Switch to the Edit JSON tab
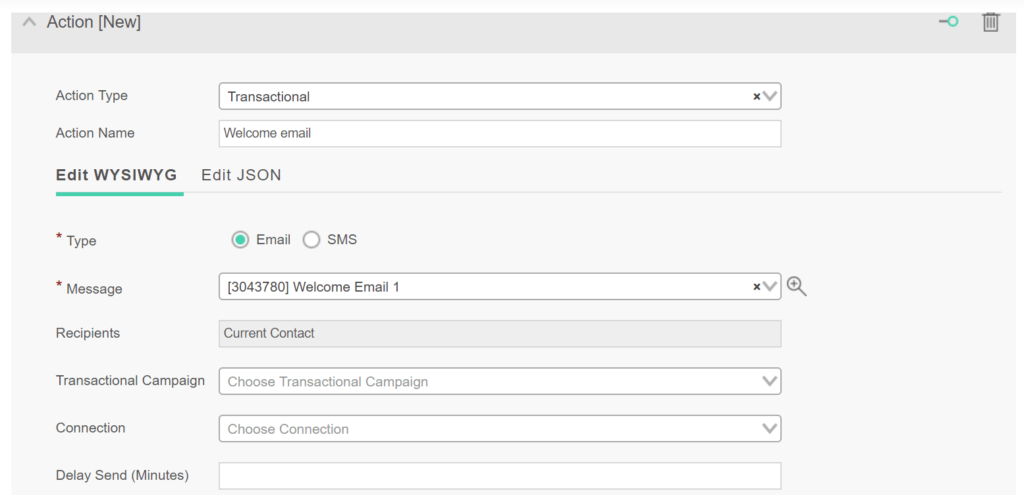The height and width of the screenshot is (495, 1024). pyautogui.click(x=241, y=175)
